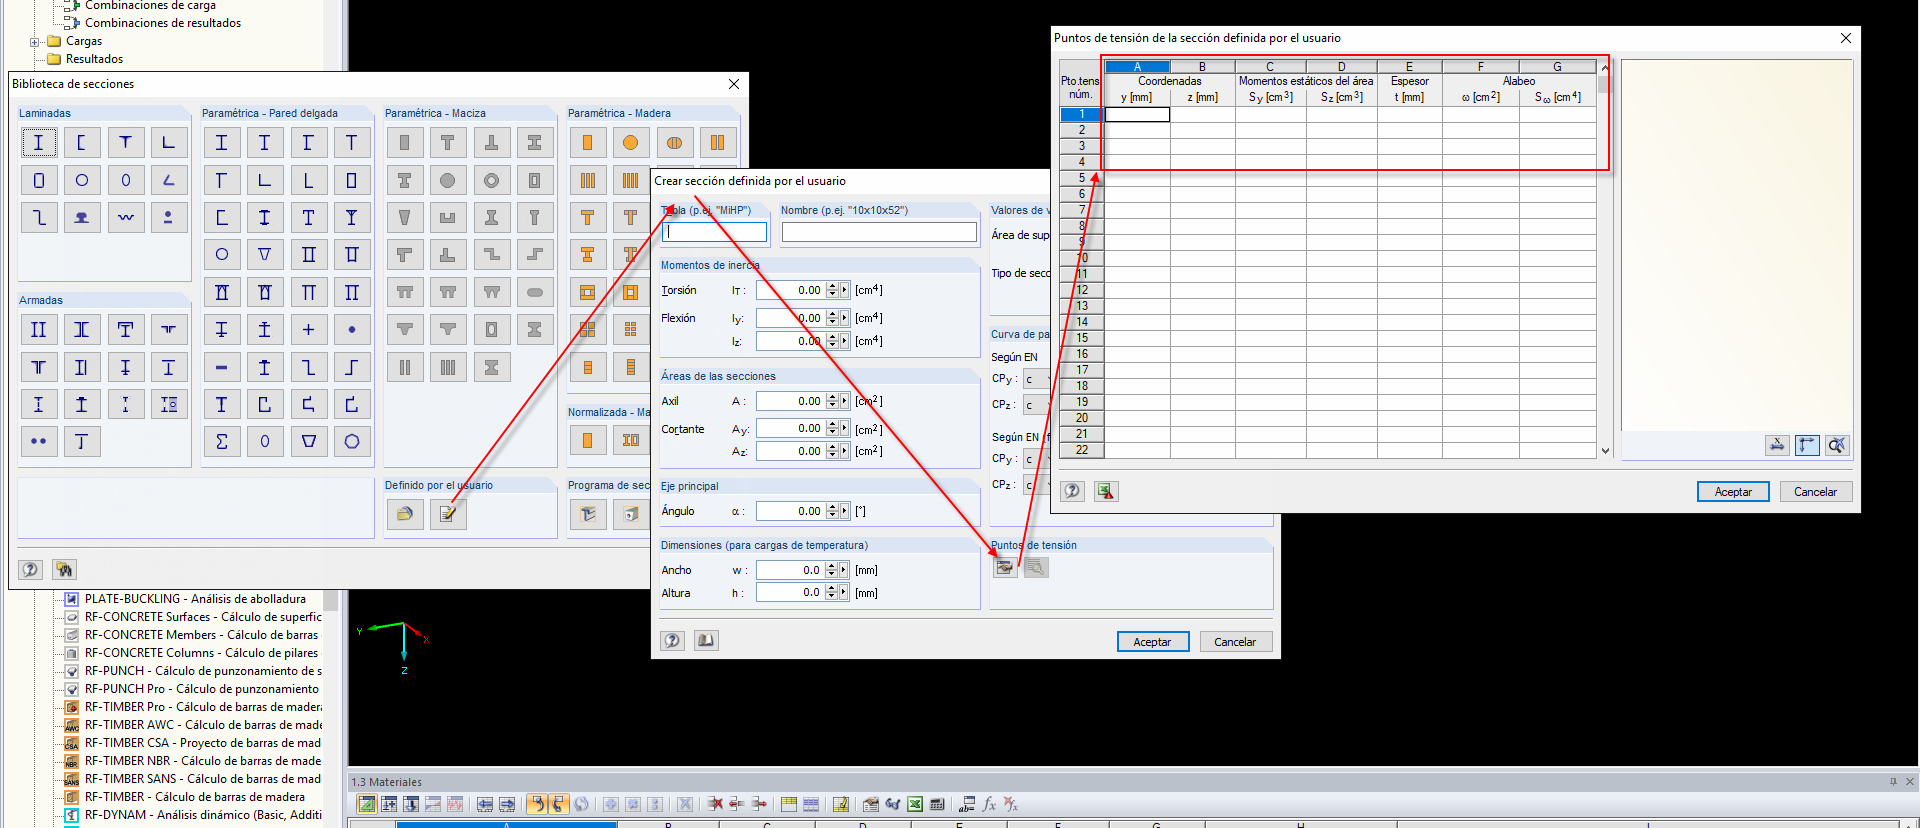Viewport: 1920px width, 828px height.
Task: Click the material library icon in Materiales toolbar
Action: click(871, 804)
